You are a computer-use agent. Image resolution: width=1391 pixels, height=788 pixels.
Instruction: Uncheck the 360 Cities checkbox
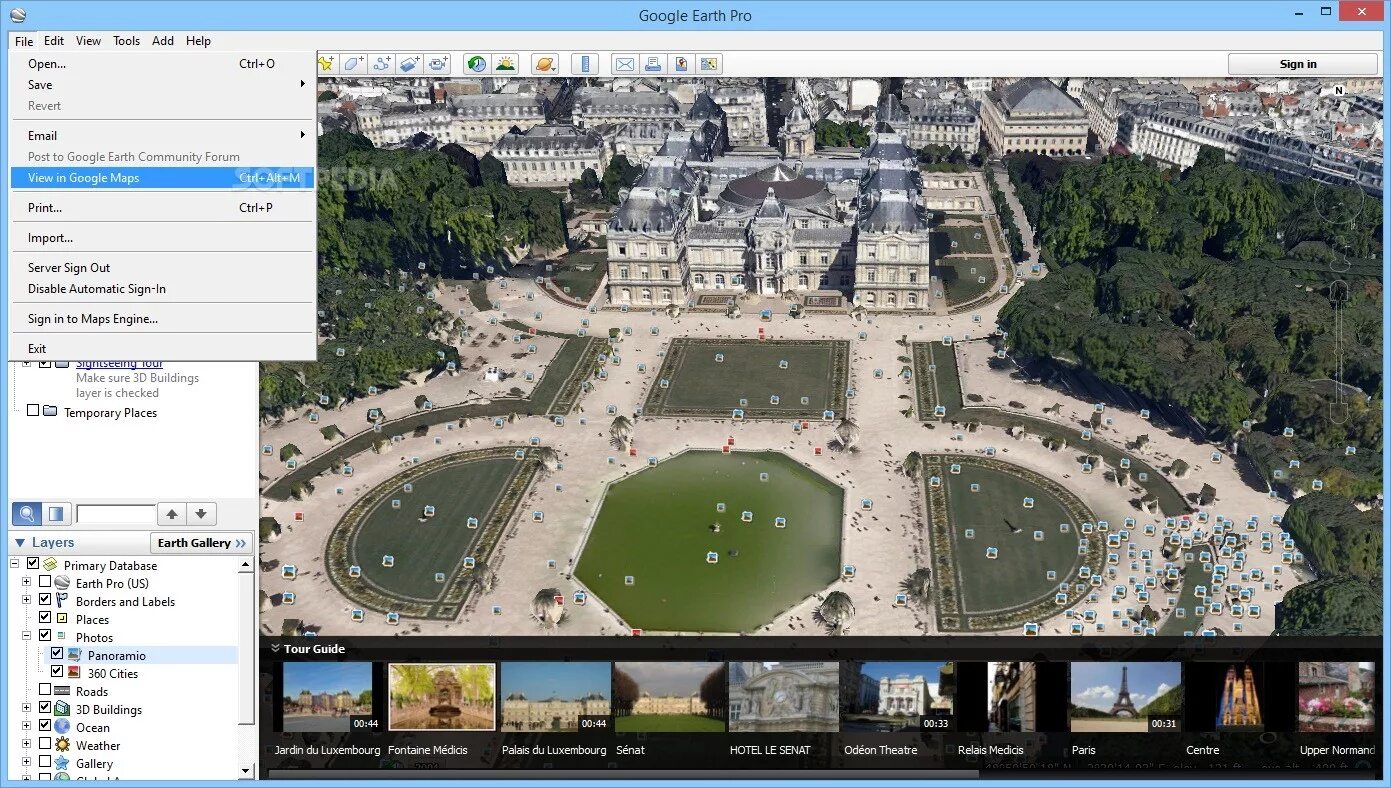point(57,673)
